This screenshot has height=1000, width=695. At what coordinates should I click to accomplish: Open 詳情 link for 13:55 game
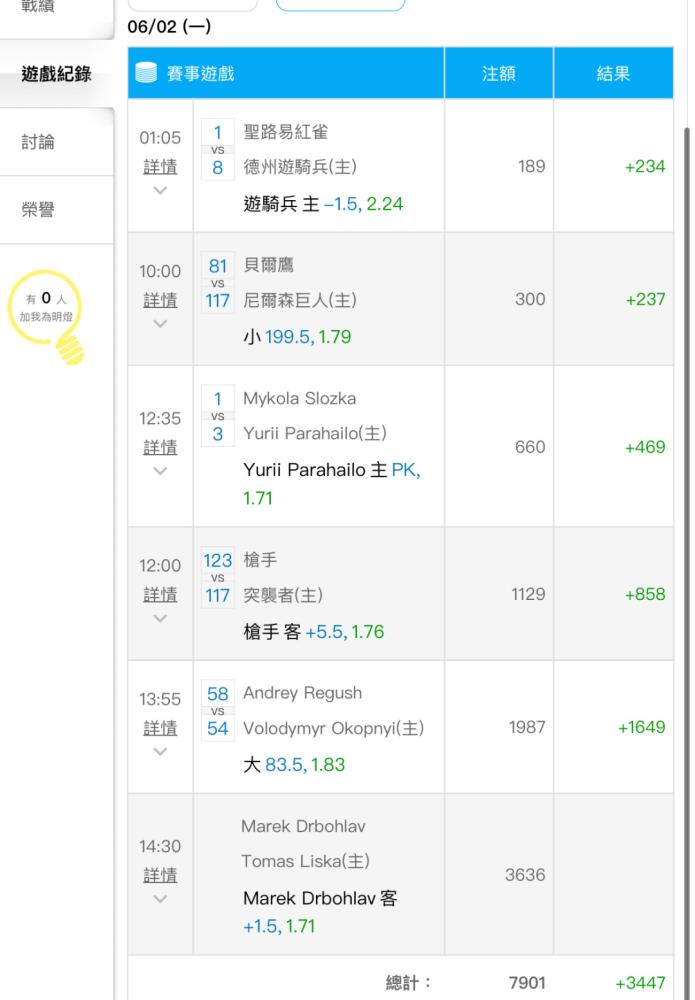click(160, 728)
